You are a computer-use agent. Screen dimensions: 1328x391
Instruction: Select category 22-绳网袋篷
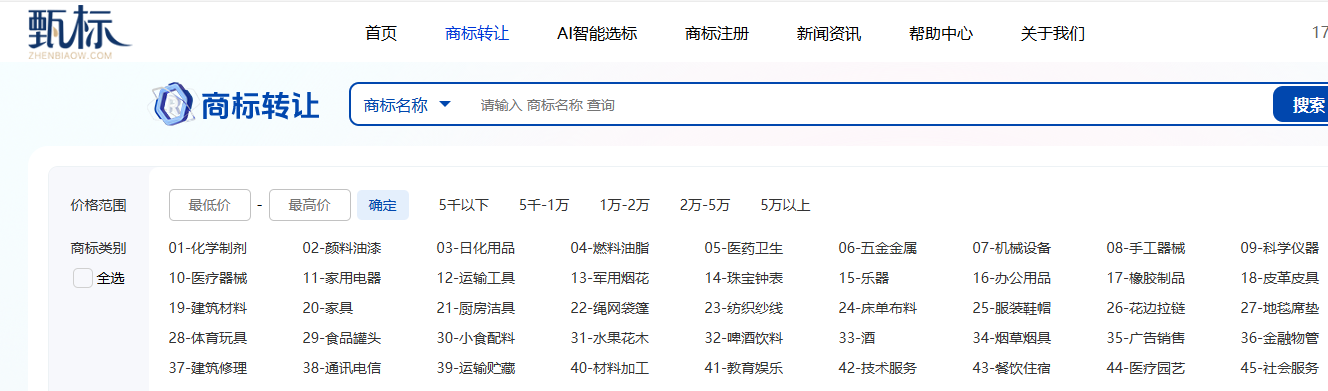click(x=610, y=308)
